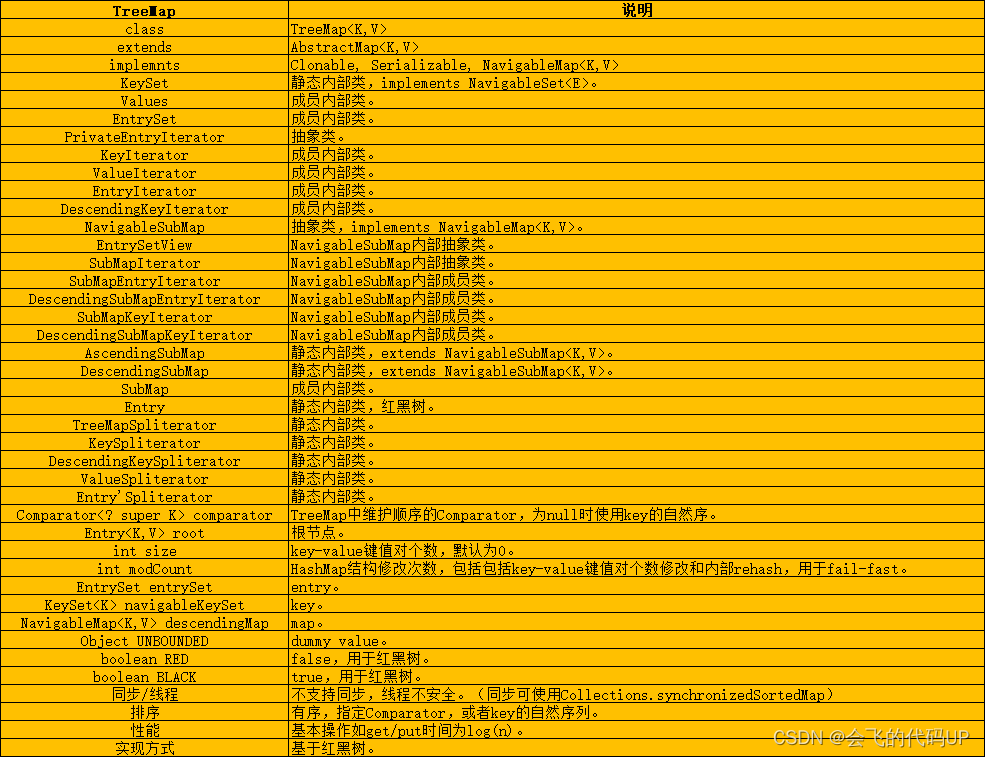Click the 'ValueSpliterator' cell

coord(144,479)
